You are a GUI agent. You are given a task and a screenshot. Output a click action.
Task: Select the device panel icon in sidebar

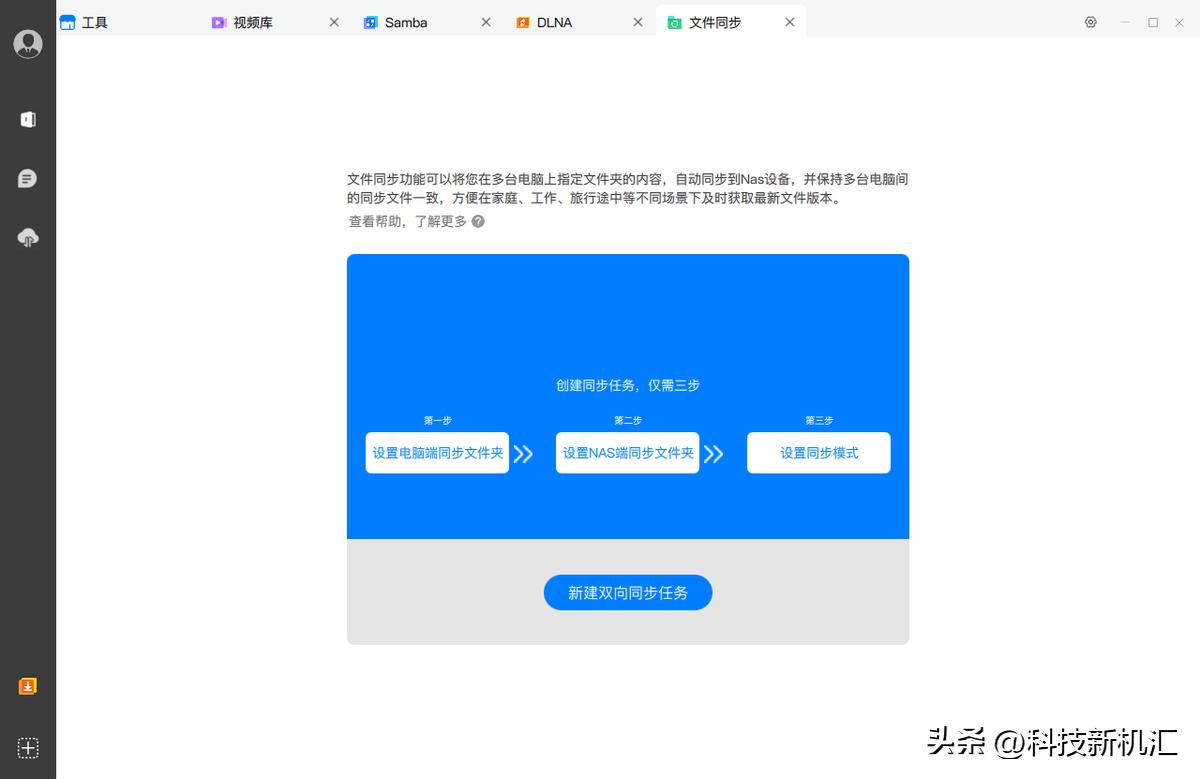pos(28,118)
